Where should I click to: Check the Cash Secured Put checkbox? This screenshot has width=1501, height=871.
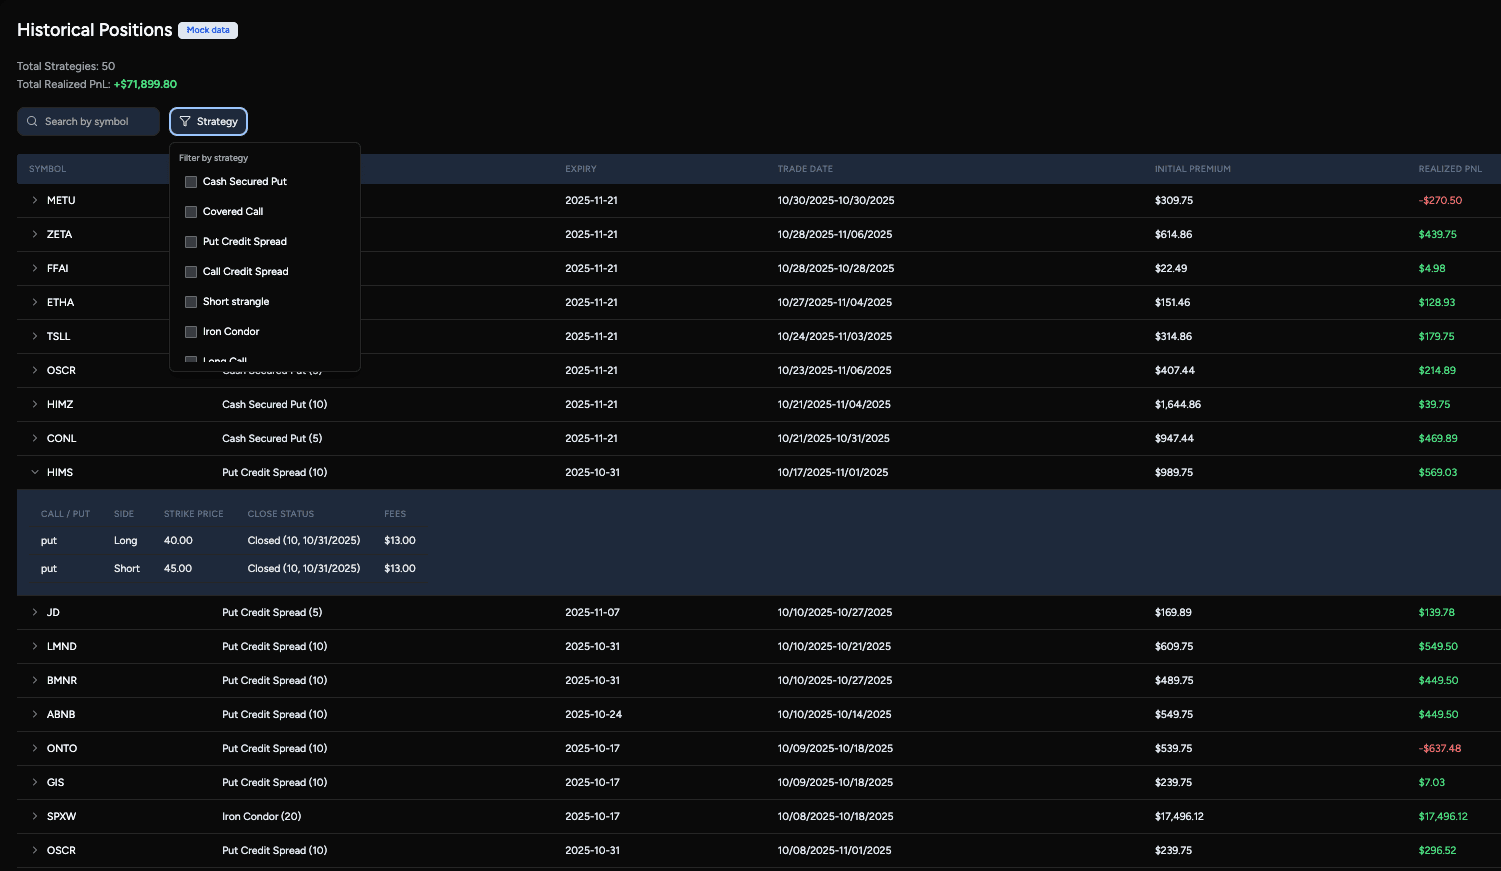(191, 182)
